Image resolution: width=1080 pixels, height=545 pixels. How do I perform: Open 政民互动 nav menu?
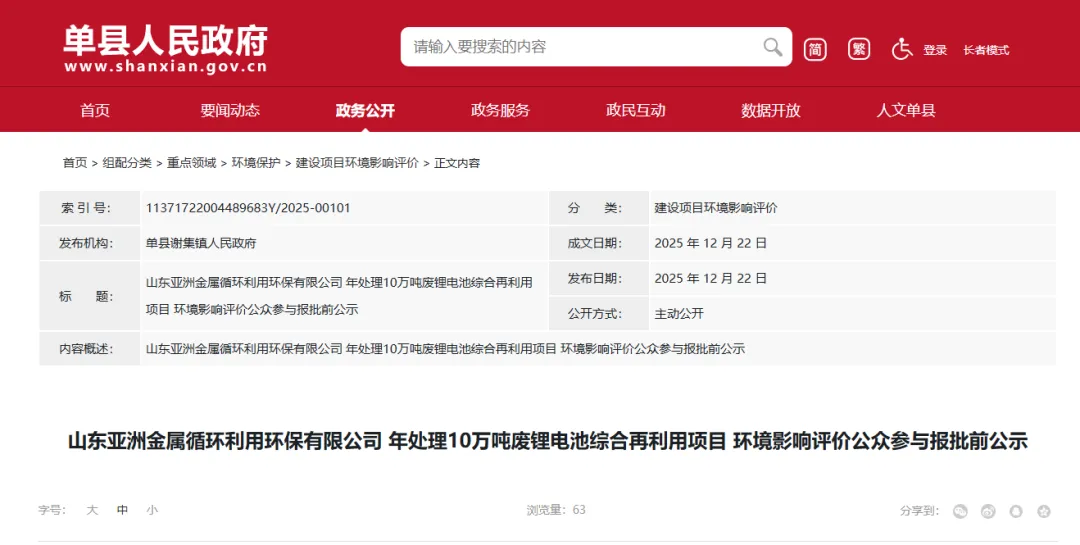636,110
